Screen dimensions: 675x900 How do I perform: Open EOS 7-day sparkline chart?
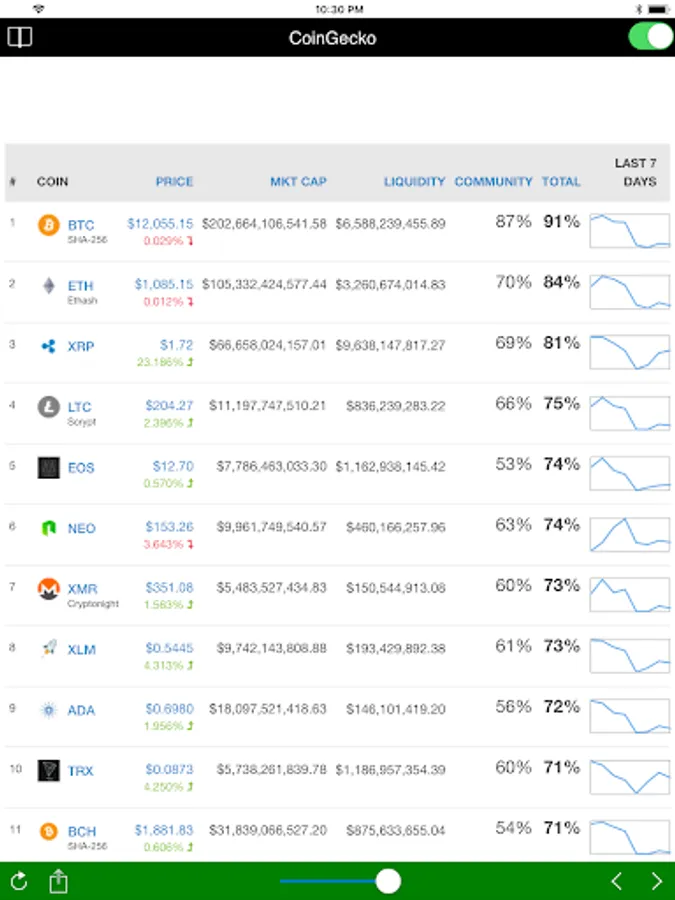(630, 474)
